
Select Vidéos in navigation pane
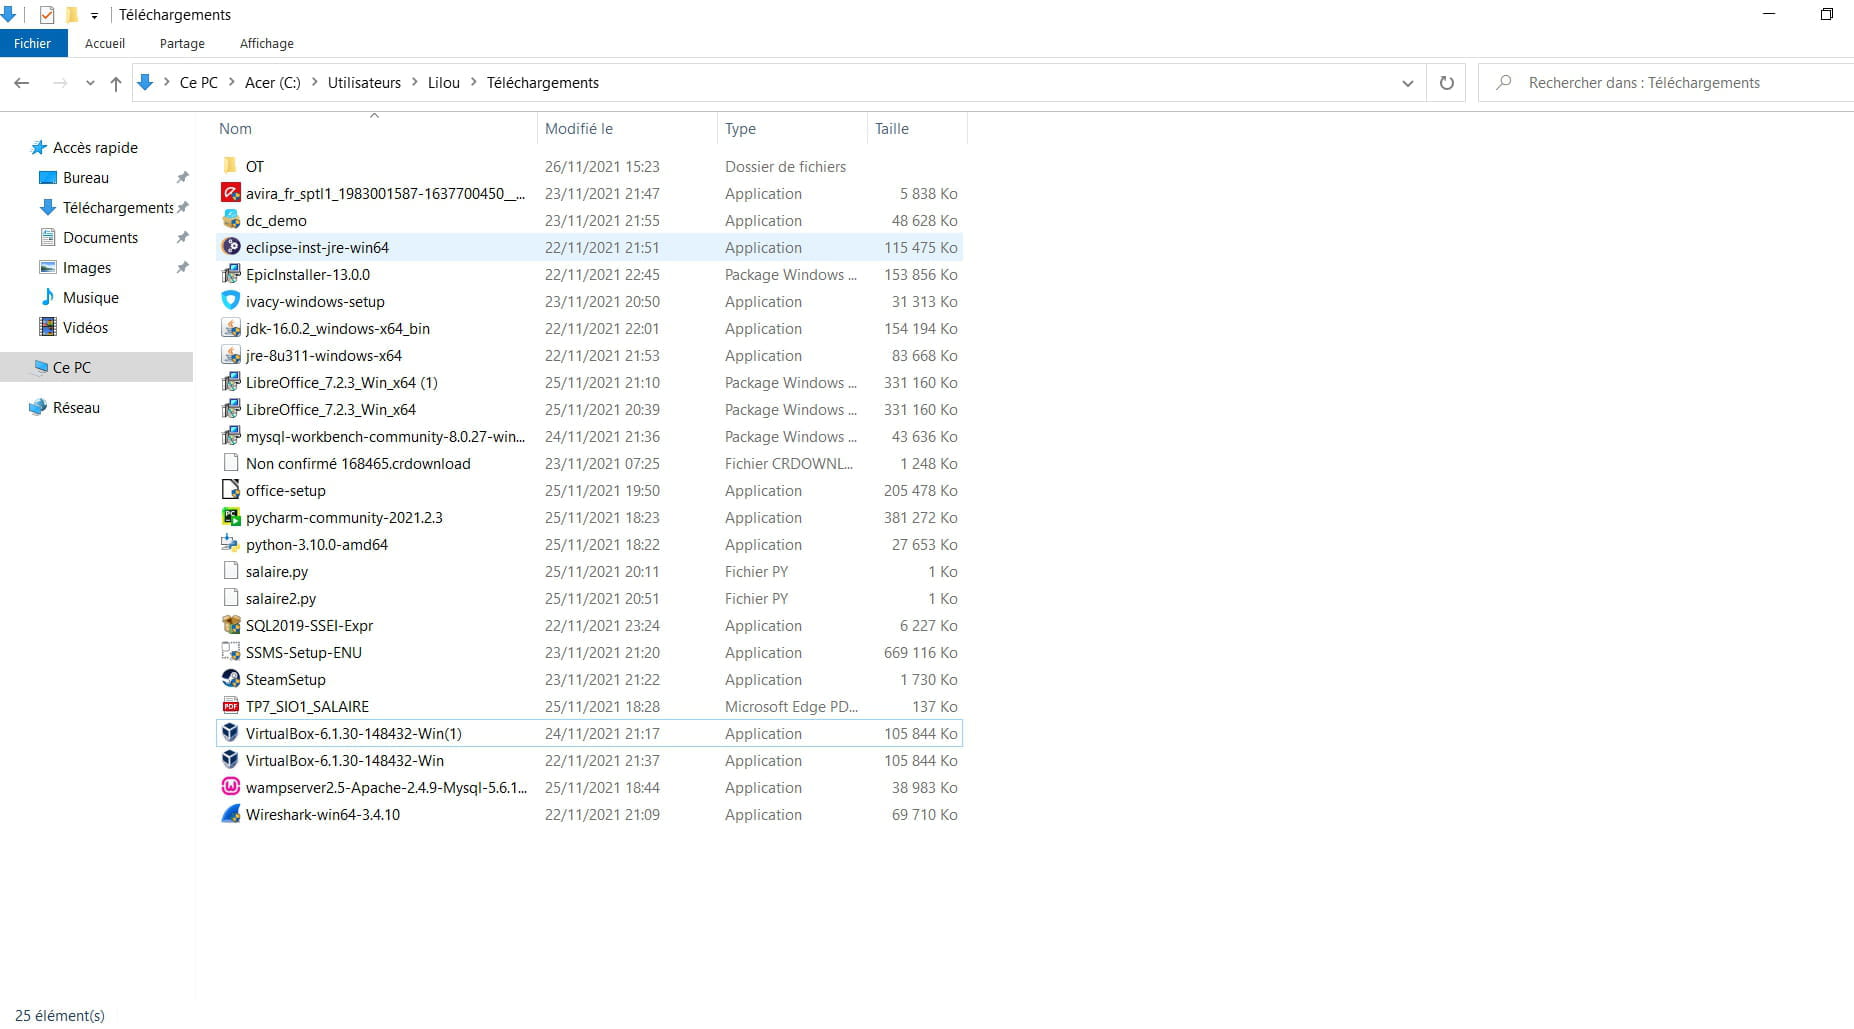pos(85,327)
